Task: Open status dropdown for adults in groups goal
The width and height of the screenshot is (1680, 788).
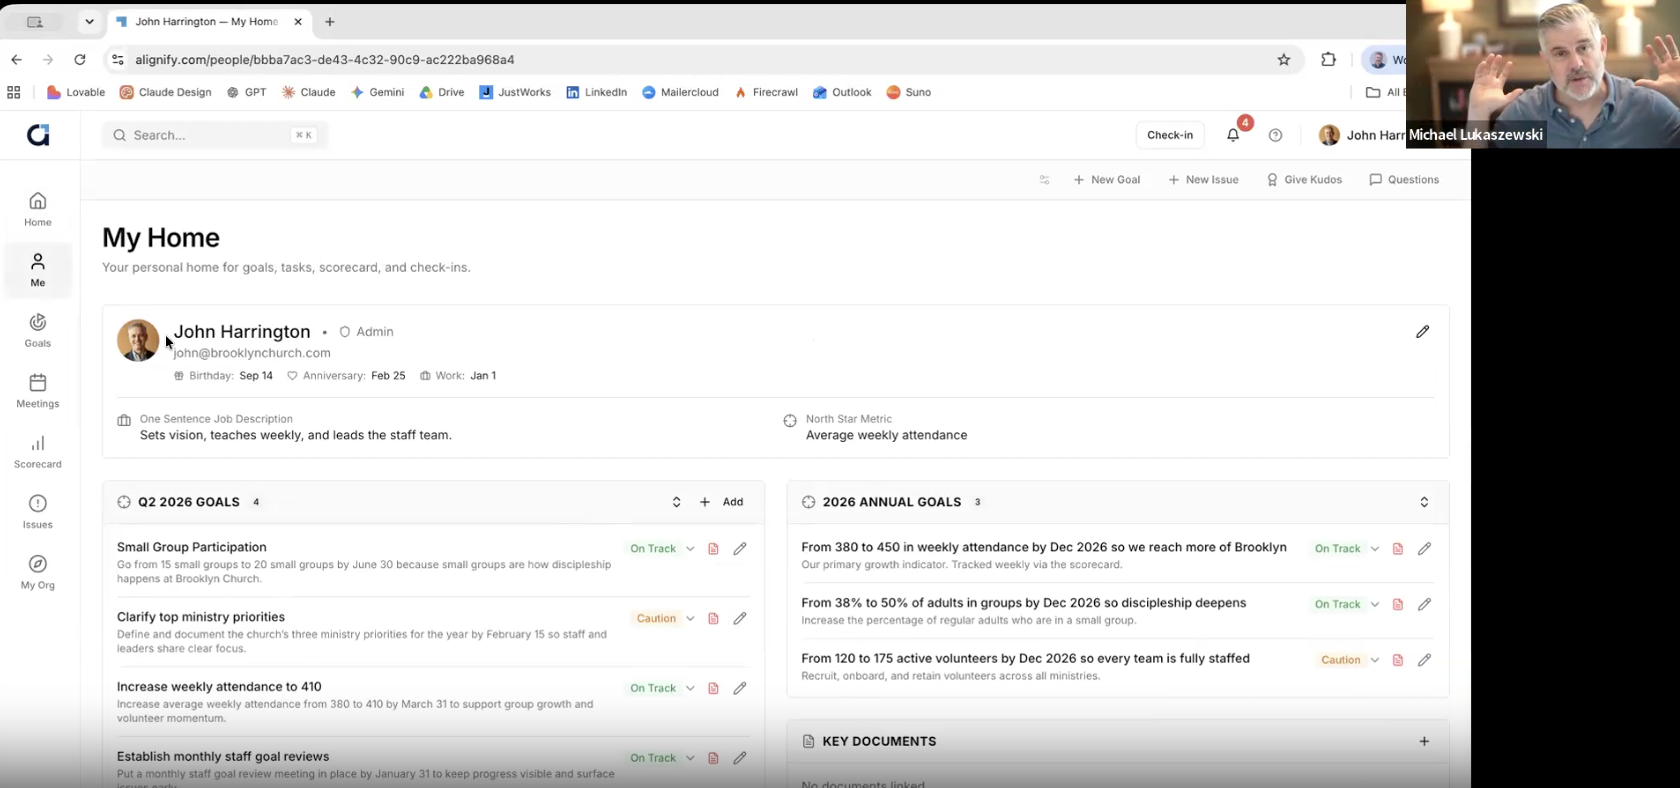Action: [x=1346, y=604]
